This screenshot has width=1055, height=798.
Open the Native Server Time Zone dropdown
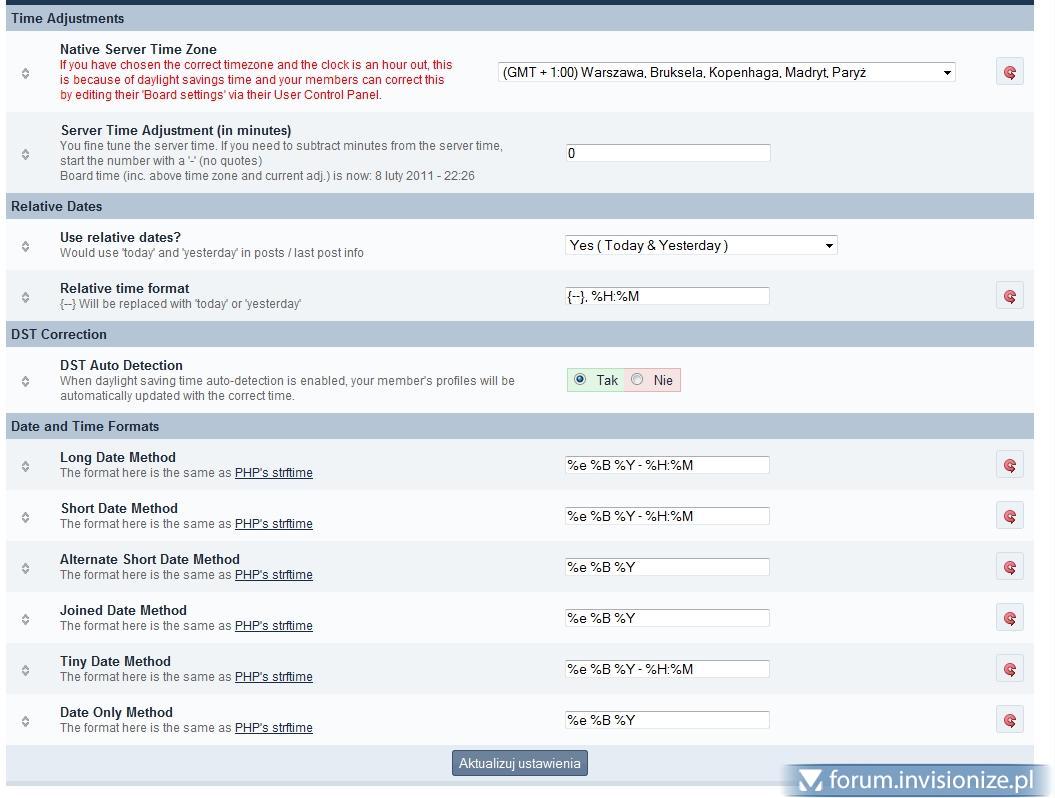click(x=726, y=72)
